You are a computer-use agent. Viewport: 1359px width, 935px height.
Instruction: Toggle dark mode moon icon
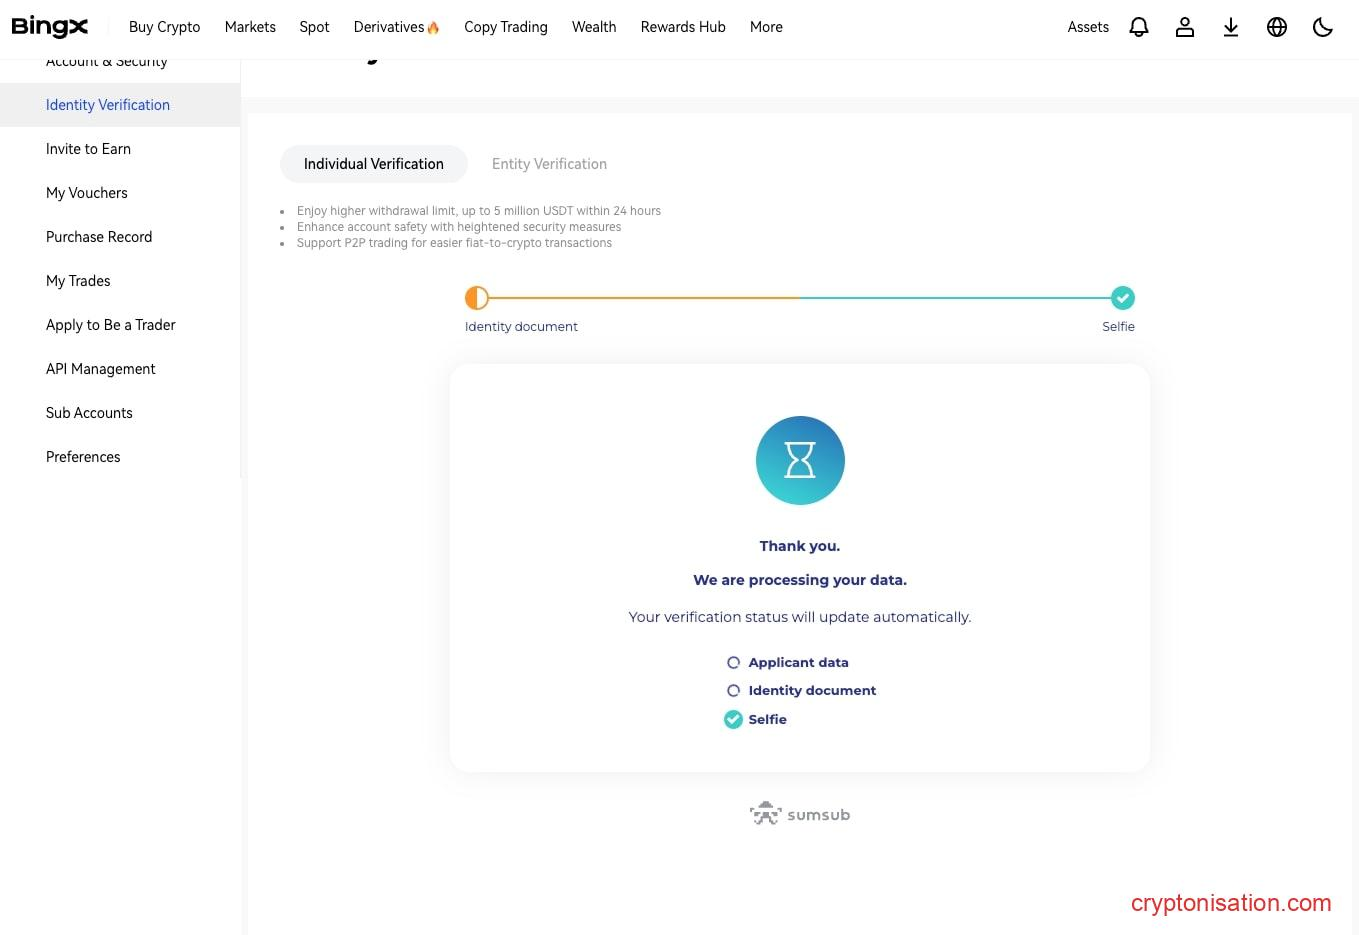1322,27
